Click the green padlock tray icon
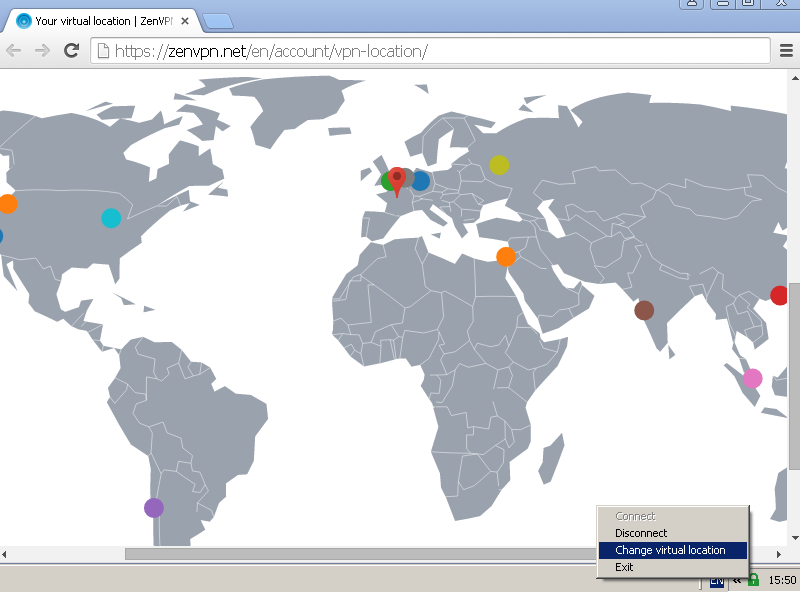800x592 pixels. click(x=753, y=580)
